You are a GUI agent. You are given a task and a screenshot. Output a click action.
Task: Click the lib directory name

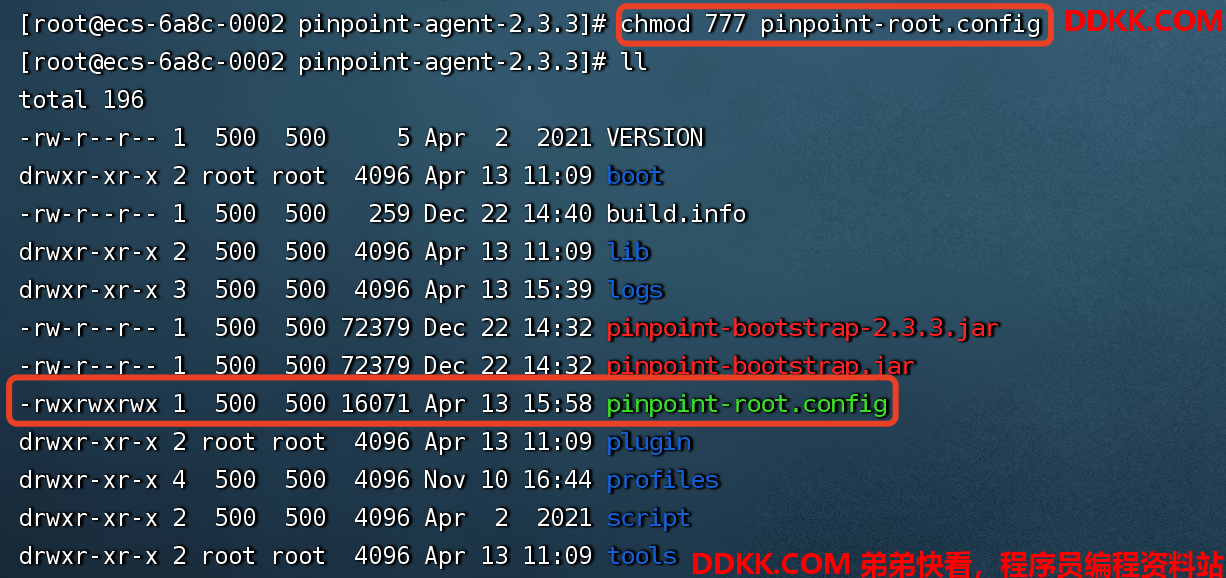[628, 252]
